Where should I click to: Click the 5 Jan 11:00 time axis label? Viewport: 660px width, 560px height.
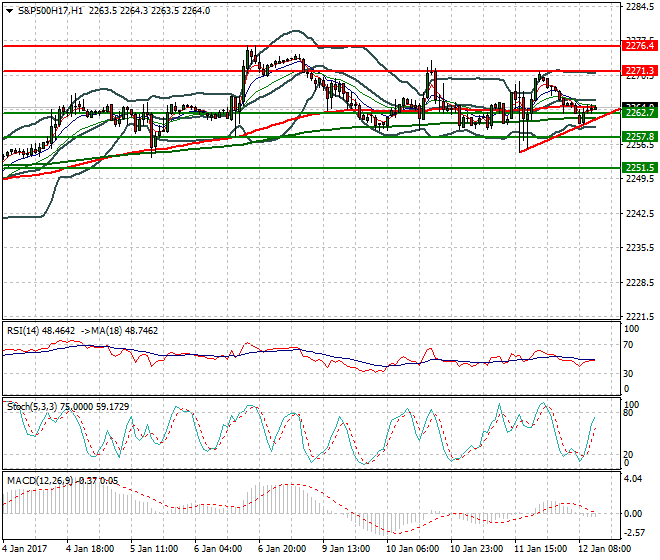(x=154, y=549)
